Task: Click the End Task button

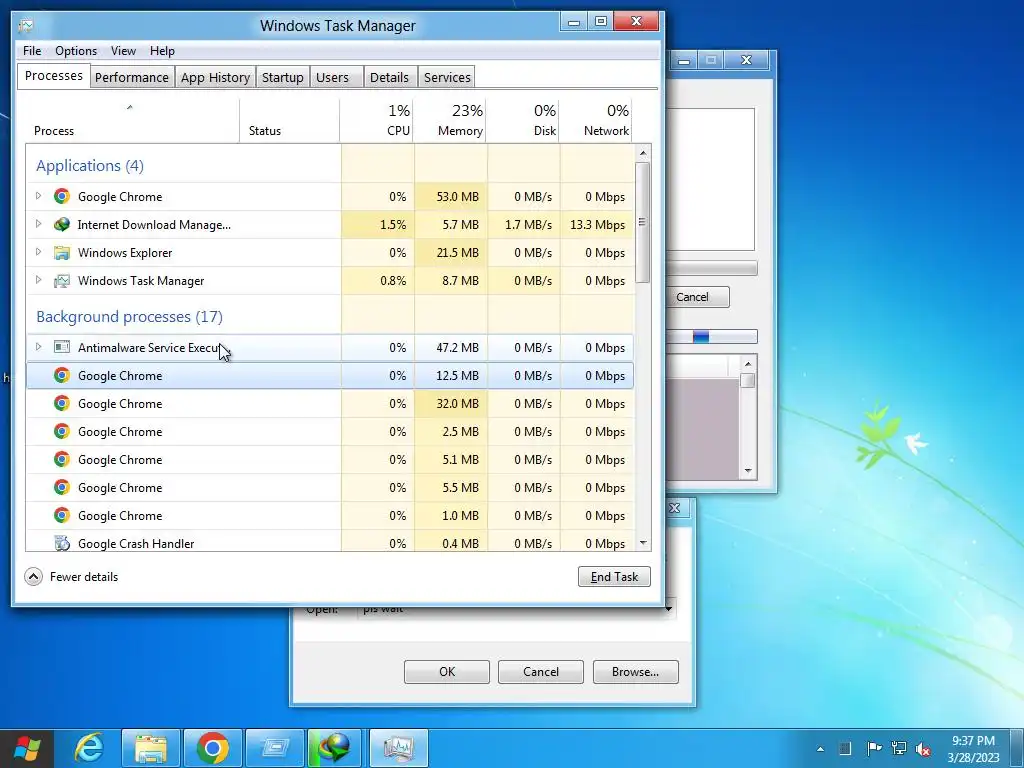Action: (614, 577)
